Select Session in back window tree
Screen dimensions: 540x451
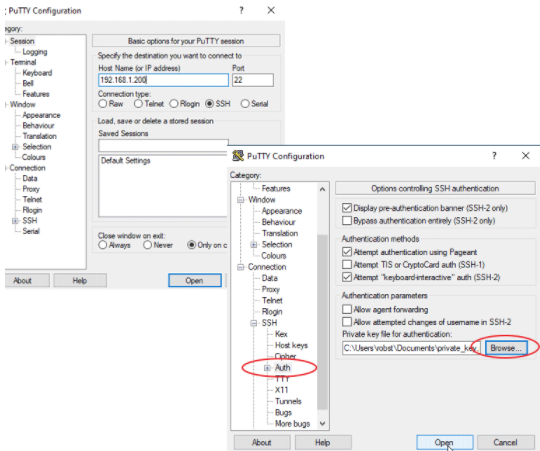coord(22,41)
